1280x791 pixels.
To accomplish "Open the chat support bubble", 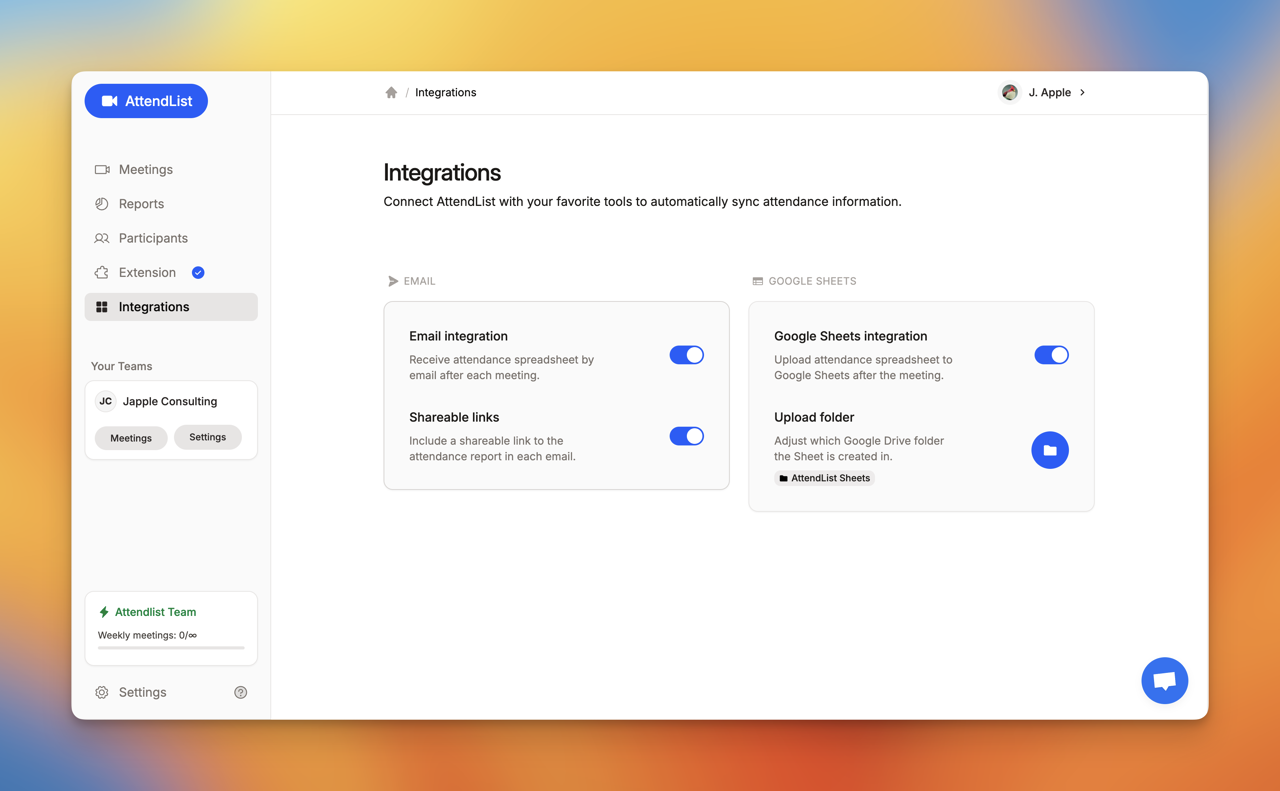I will coord(1164,681).
